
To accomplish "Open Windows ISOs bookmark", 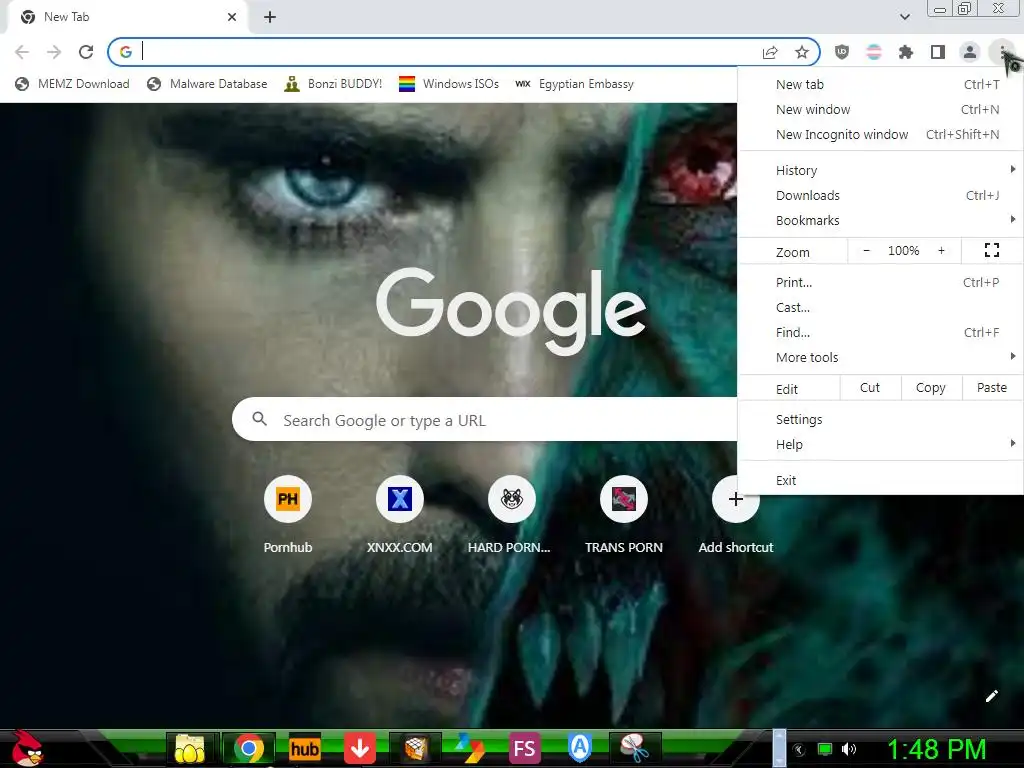I will pyautogui.click(x=449, y=84).
